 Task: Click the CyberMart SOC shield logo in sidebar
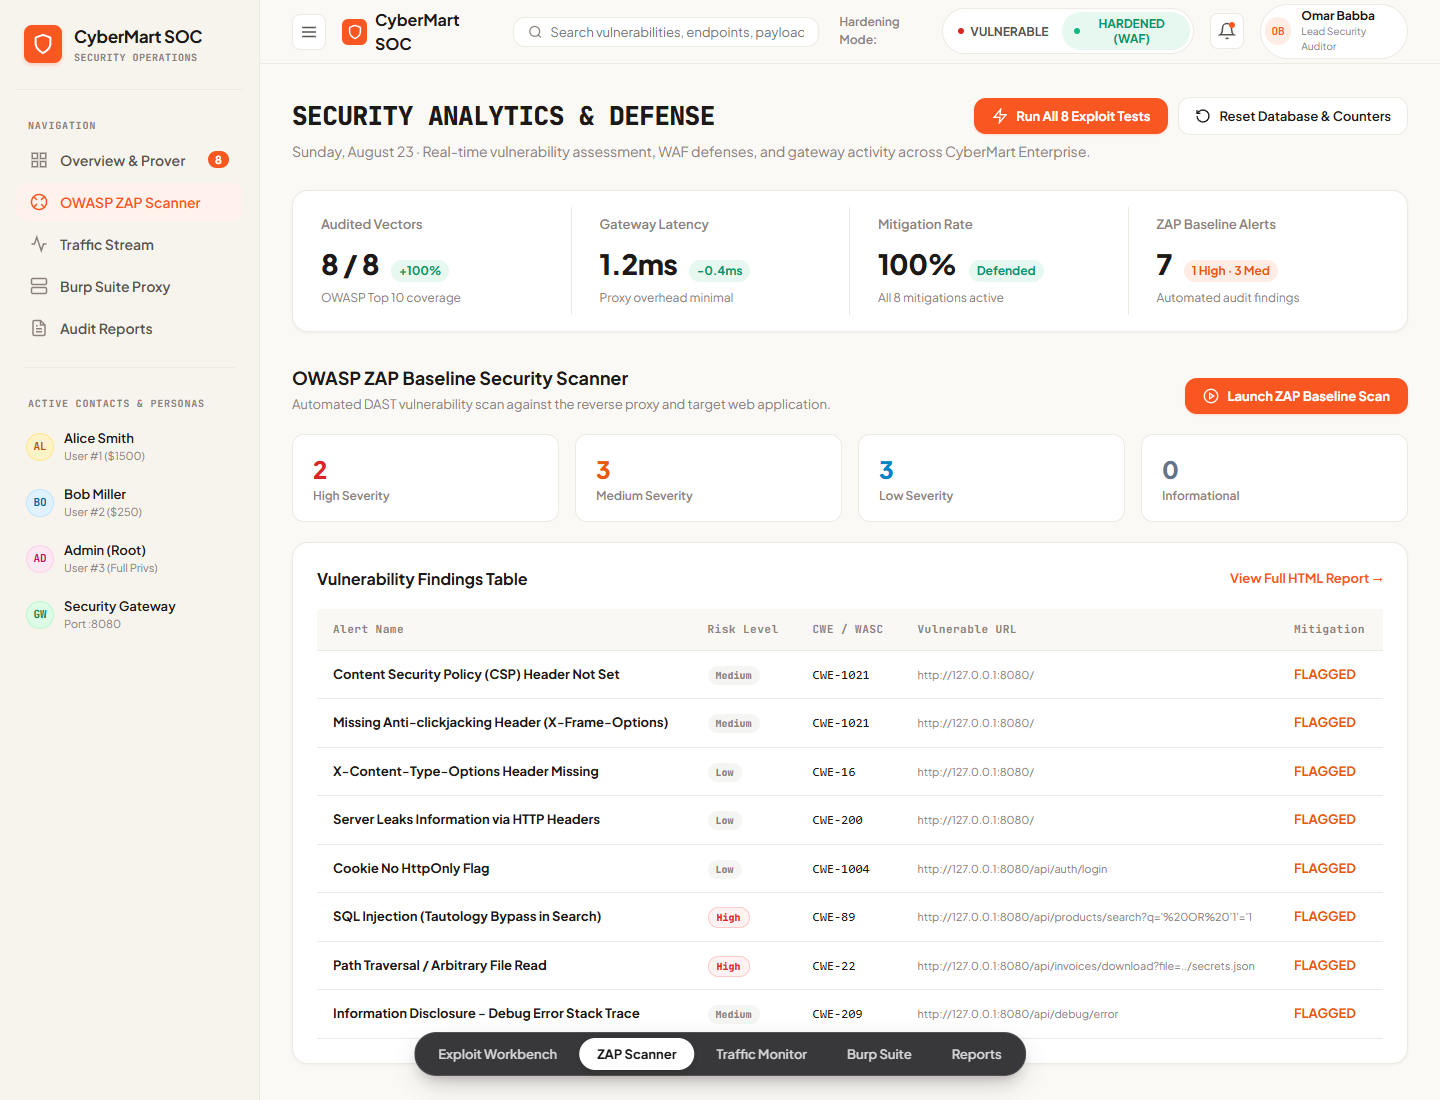tap(43, 44)
